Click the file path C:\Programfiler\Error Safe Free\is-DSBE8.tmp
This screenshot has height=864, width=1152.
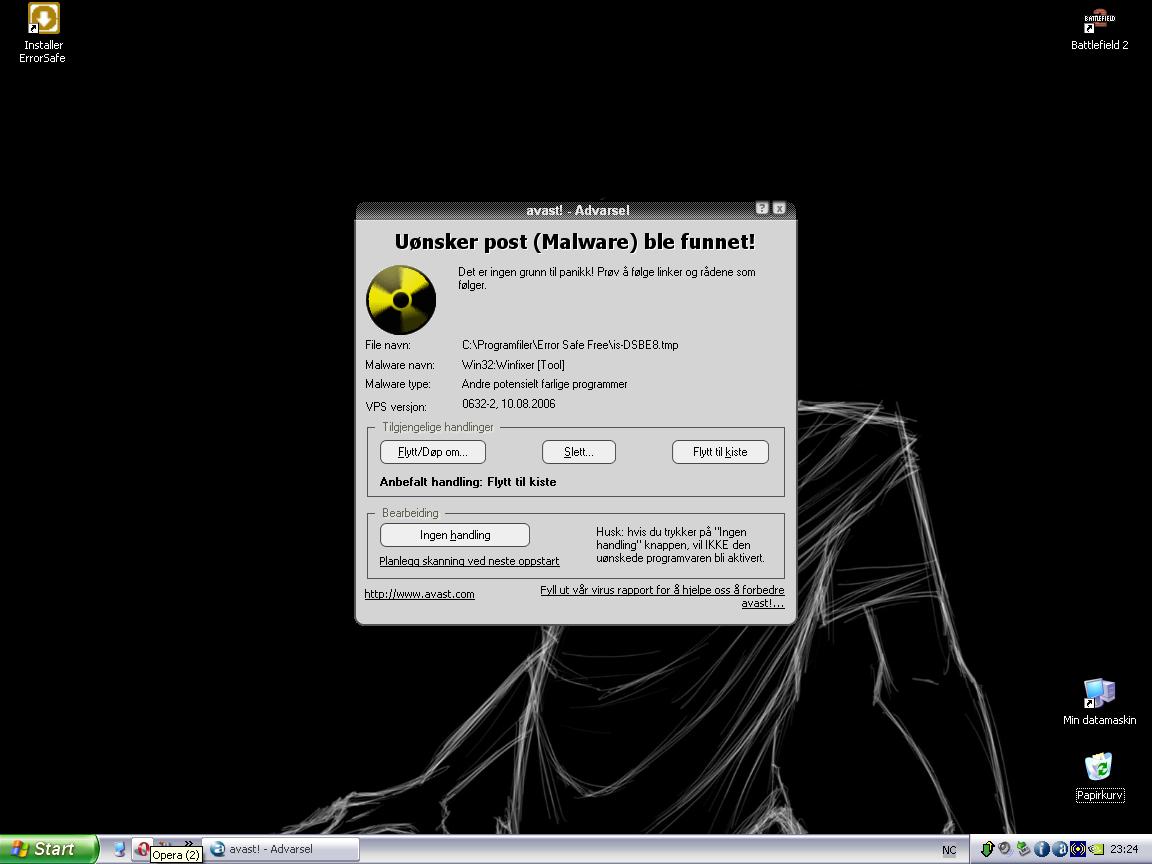570,345
